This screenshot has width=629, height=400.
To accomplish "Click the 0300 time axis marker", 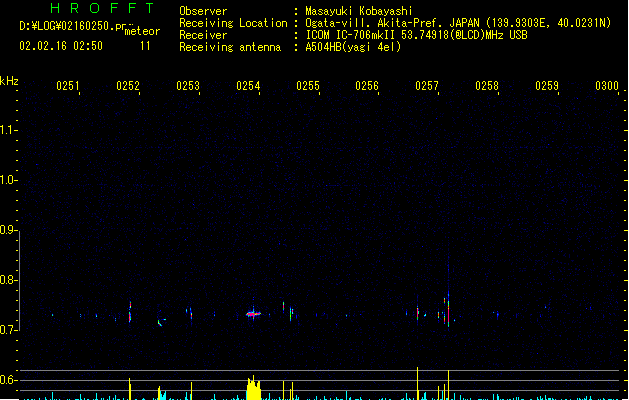I will tap(607, 86).
